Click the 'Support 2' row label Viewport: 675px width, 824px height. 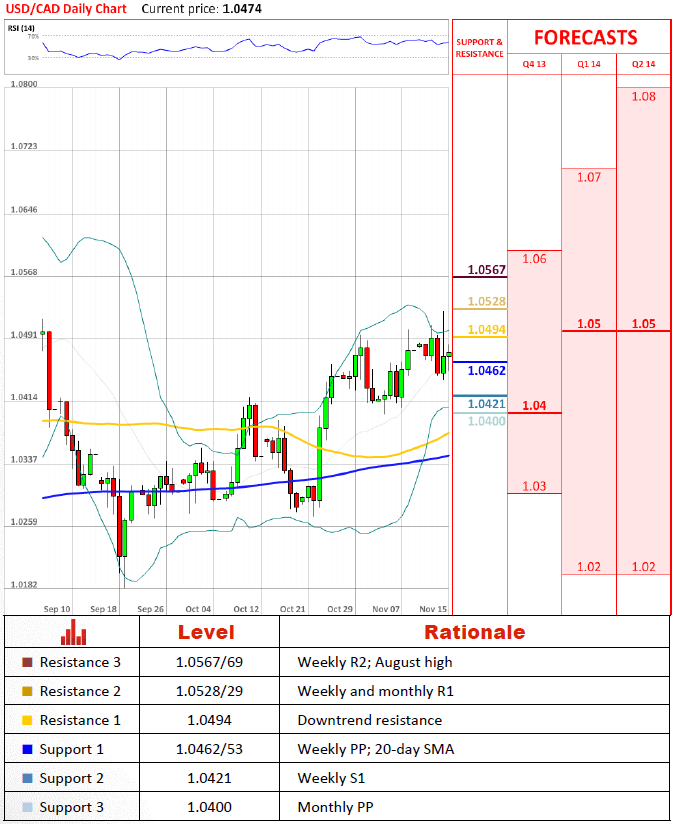coord(71,778)
